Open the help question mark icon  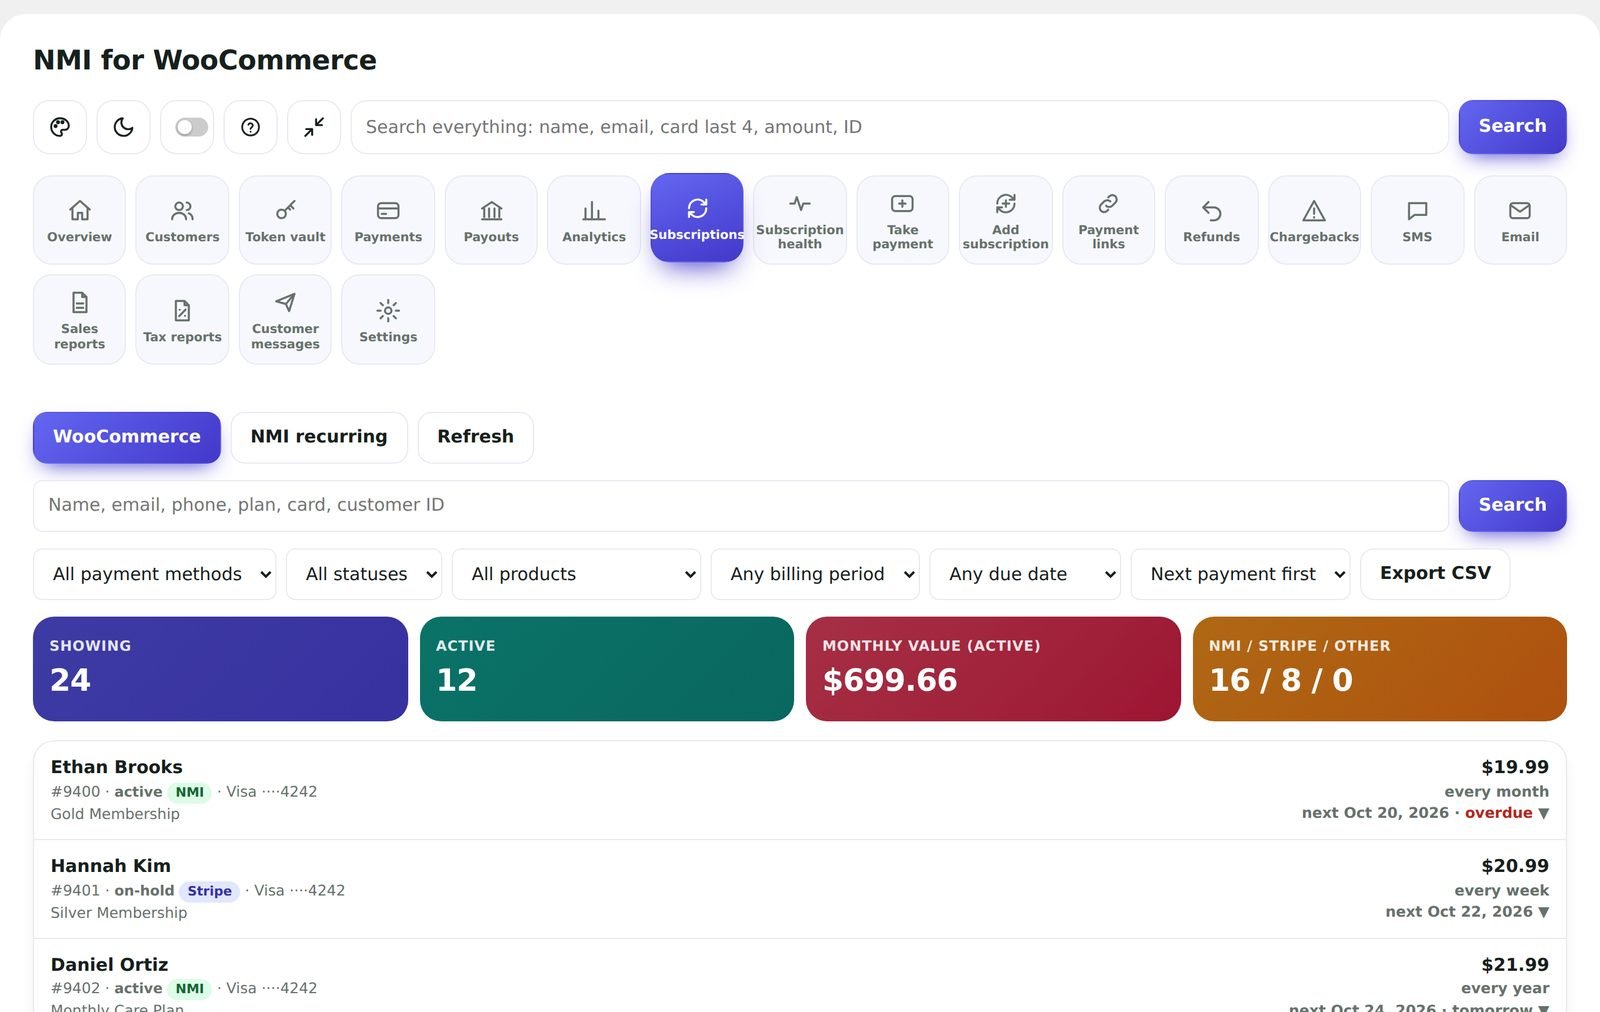[x=251, y=127]
